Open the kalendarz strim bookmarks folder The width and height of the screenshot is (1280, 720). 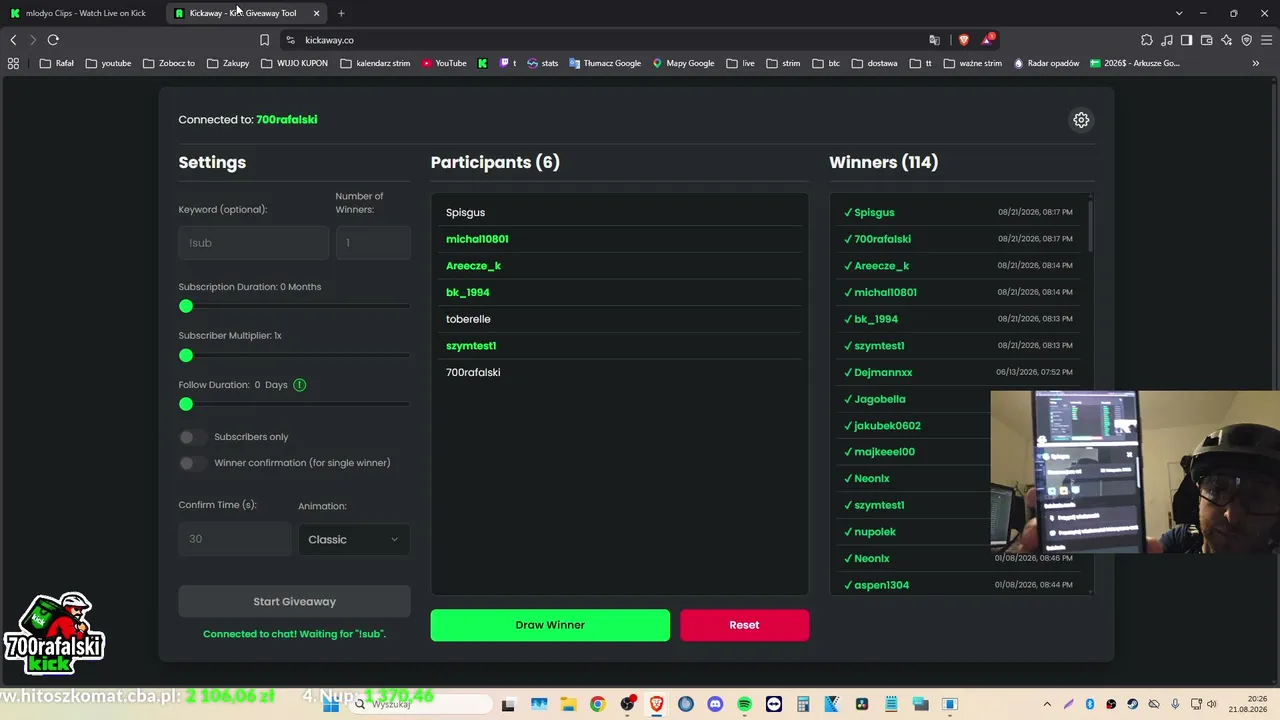[x=375, y=63]
